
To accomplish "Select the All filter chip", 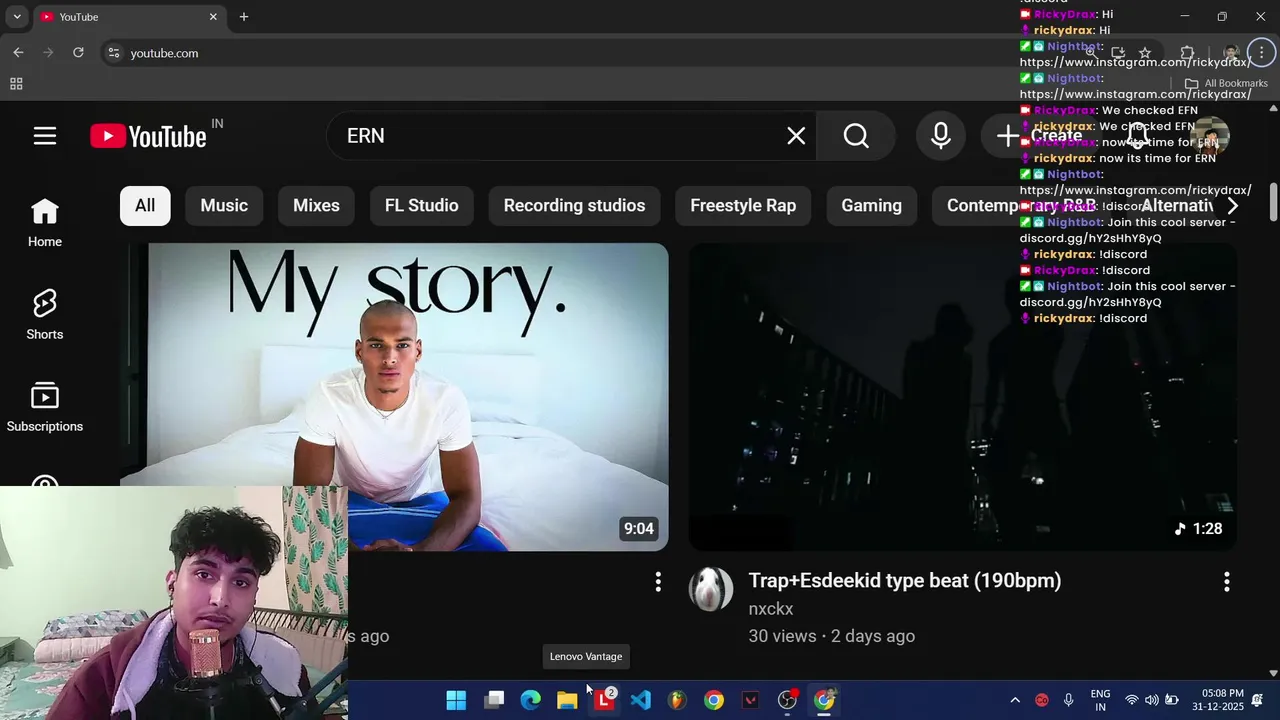I will click(x=145, y=205).
